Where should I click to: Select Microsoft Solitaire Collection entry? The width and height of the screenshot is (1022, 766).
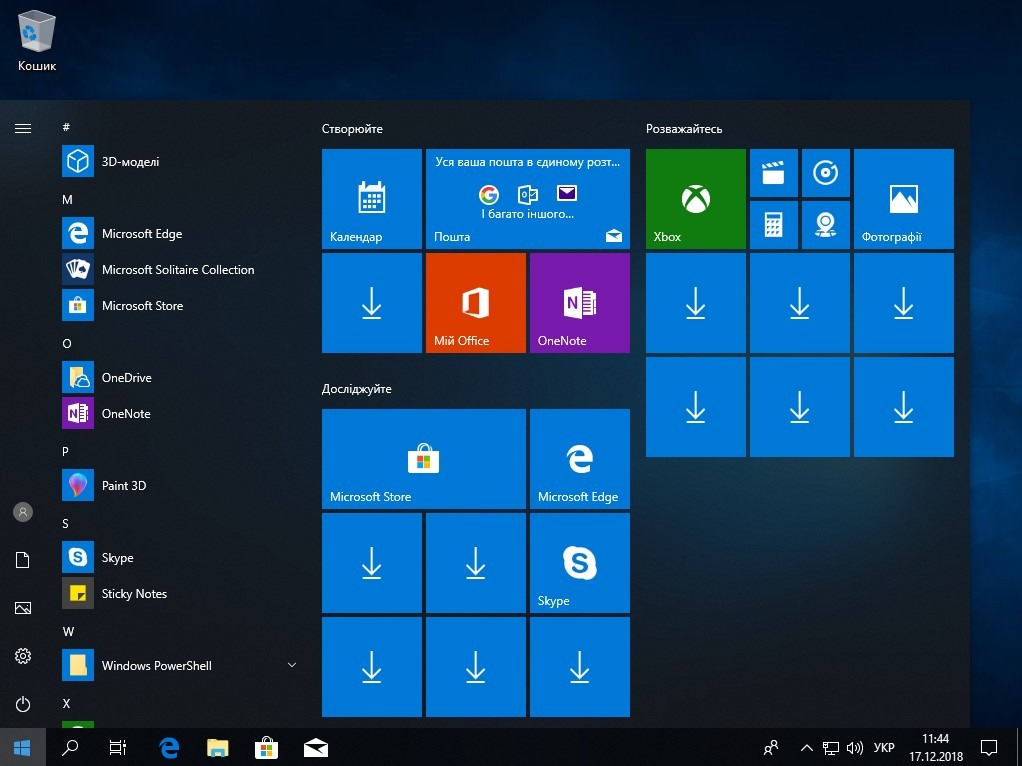click(177, 270)
